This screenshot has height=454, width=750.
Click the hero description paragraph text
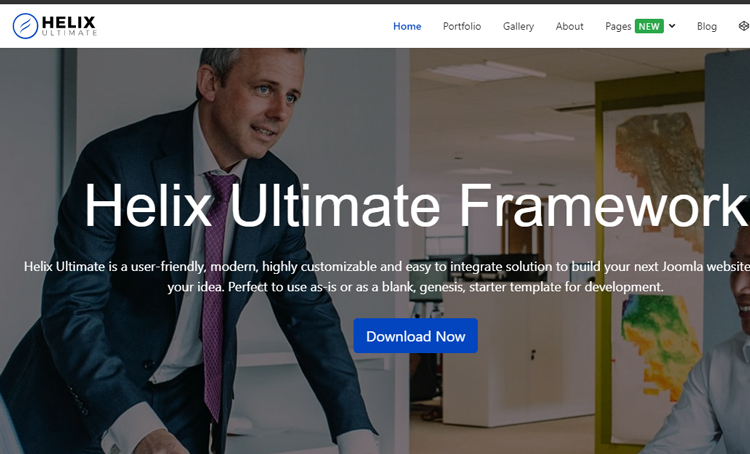pyautogui.click(x=386, y=277)
